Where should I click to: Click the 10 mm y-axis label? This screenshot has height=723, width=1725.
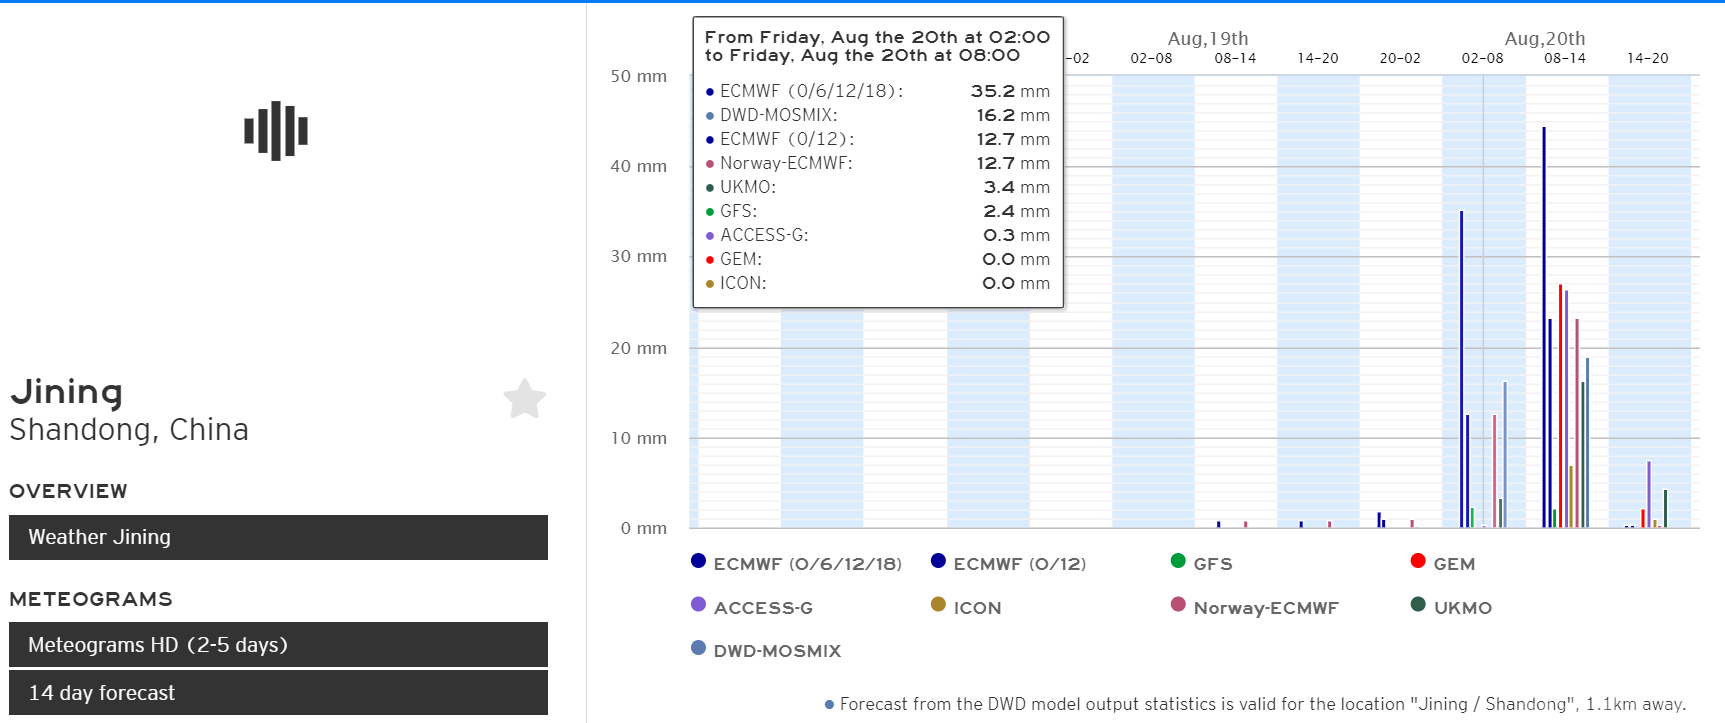(639, 438)
